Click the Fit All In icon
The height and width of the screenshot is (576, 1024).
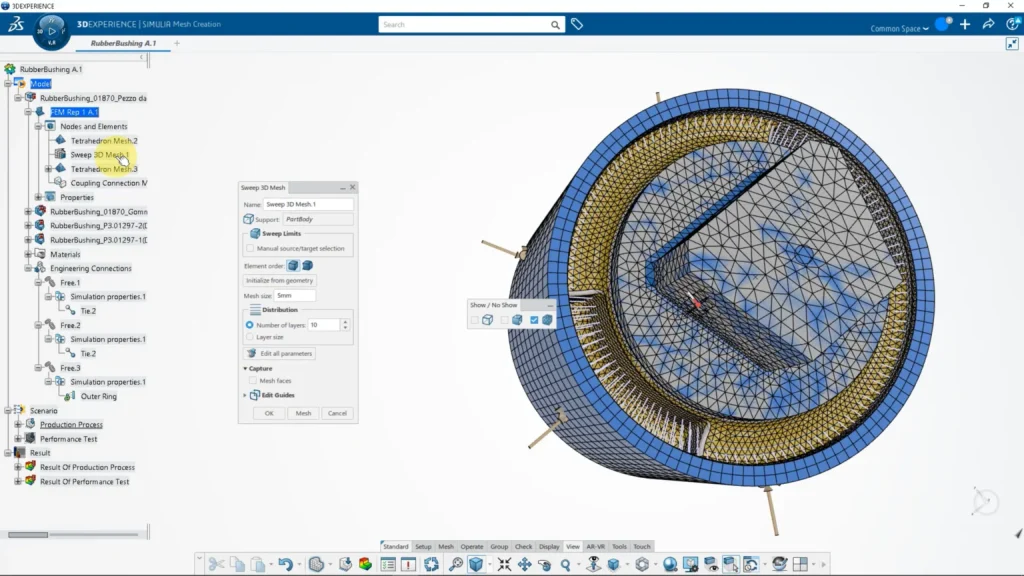[504, 564]
